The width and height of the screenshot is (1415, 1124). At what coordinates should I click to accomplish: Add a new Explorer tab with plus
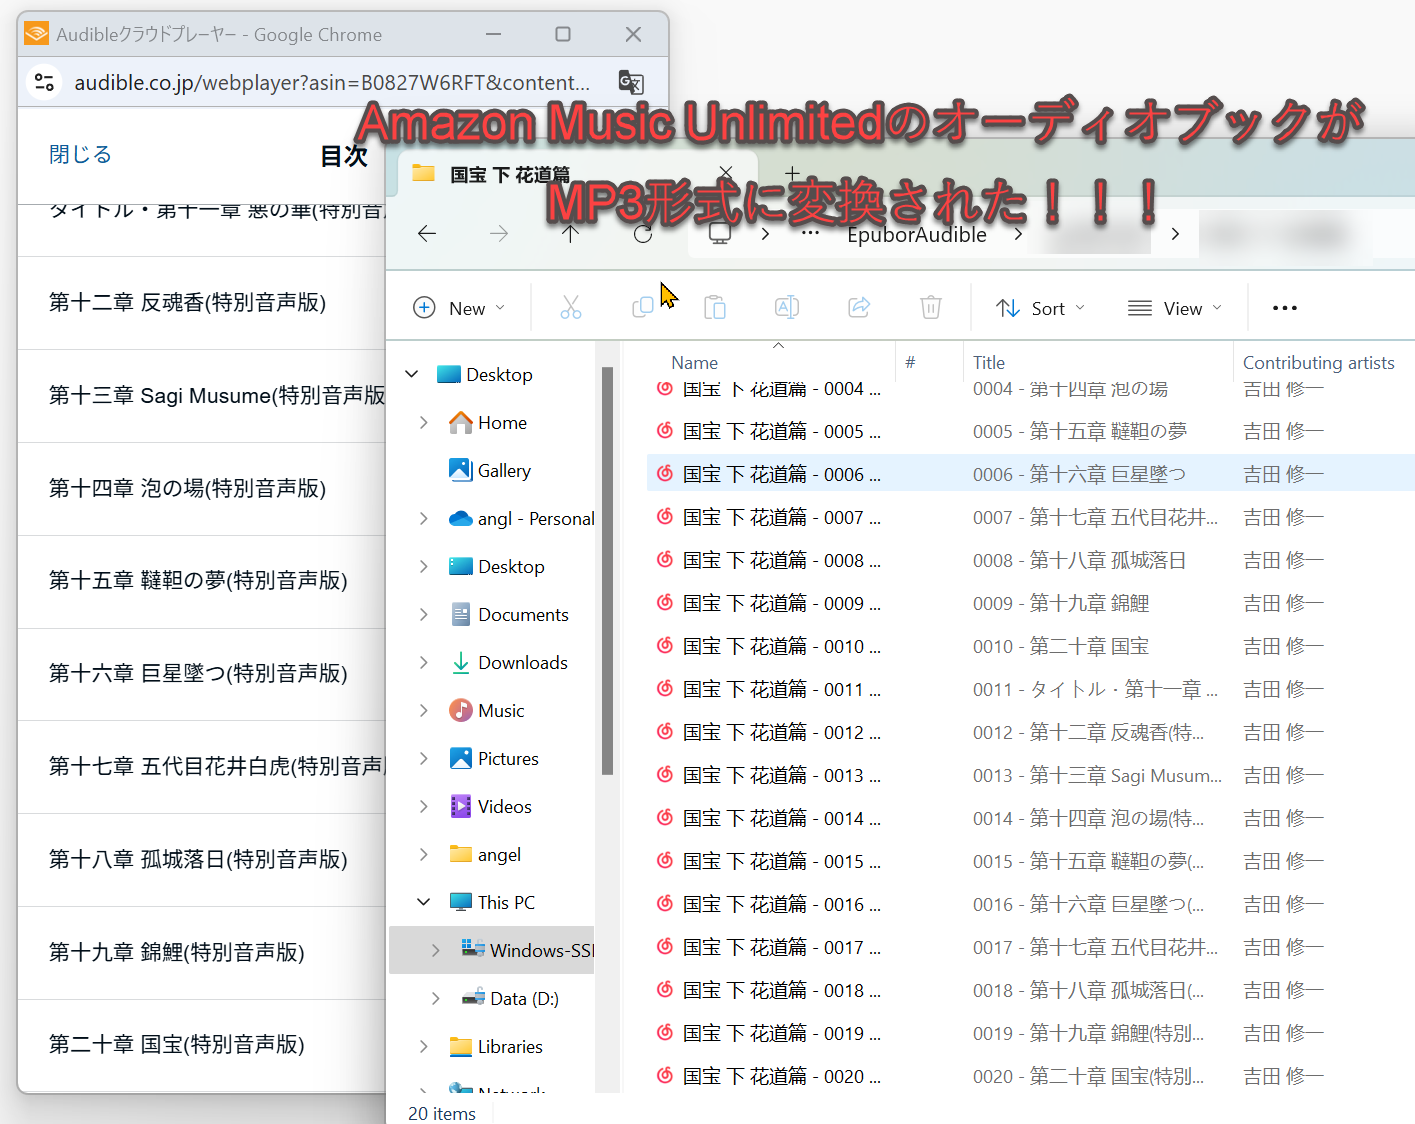[x=792, y=174]
